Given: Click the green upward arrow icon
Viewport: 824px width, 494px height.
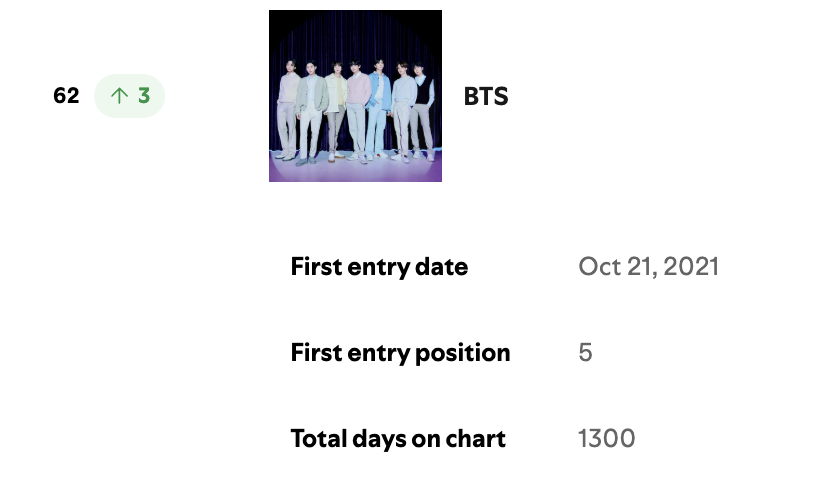Looking at the screenshot, I should coord(119,96).
